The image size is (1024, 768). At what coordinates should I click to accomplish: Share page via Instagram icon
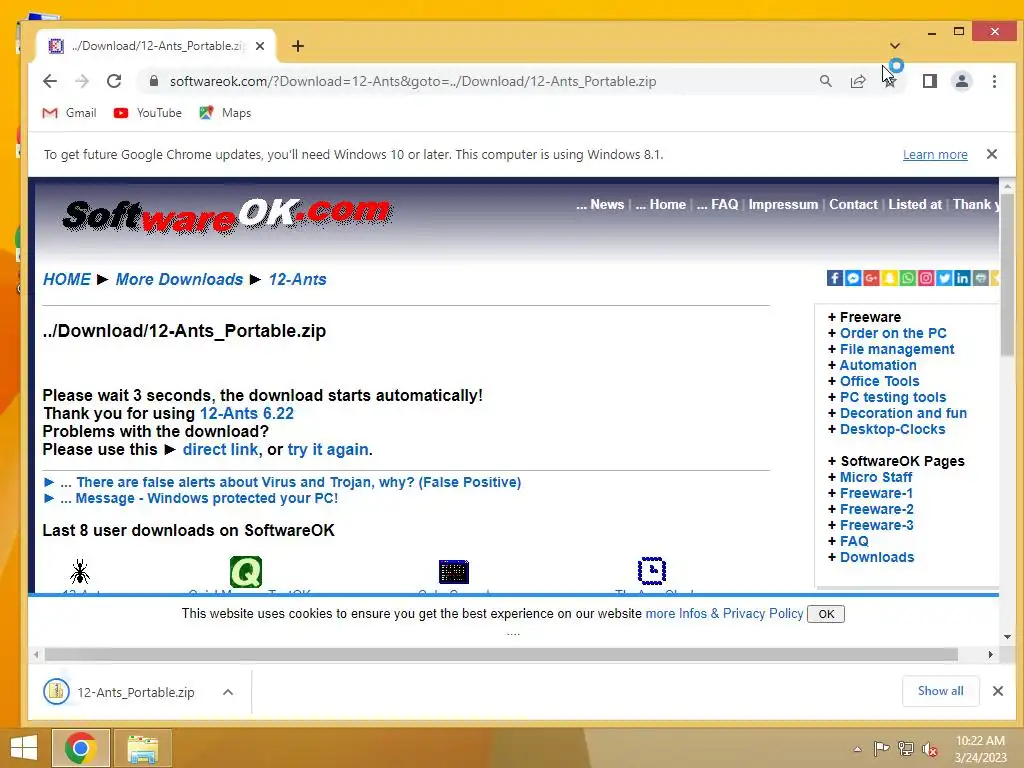click(926, 278)
